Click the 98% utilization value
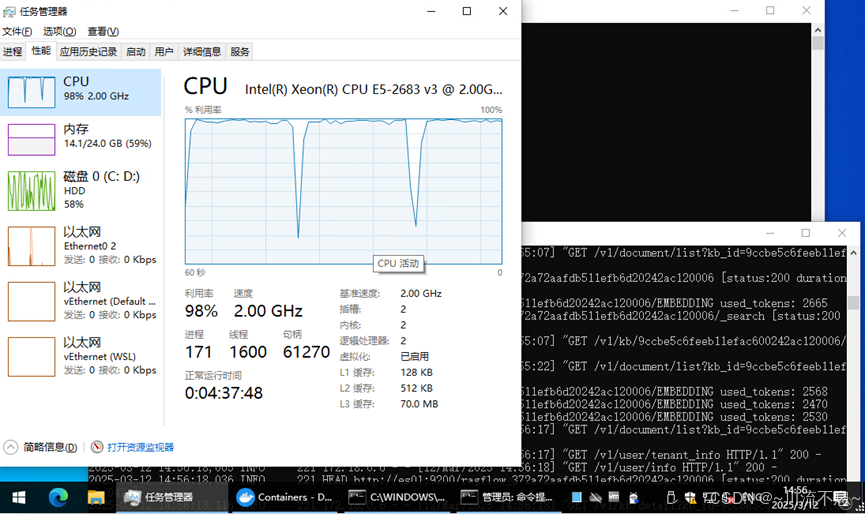This screenshot has height=514, width=865. (201, 311)
